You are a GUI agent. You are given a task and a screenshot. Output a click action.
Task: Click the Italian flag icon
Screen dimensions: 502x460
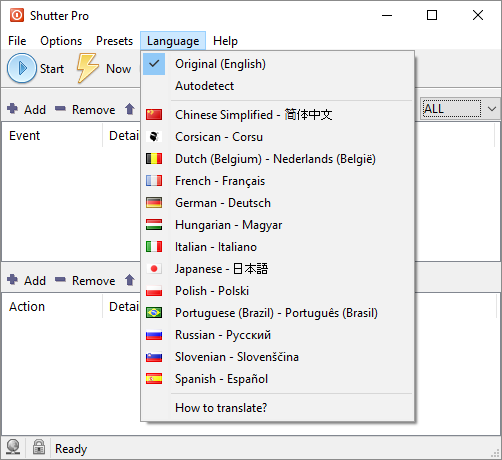click(x=154, y=247)
